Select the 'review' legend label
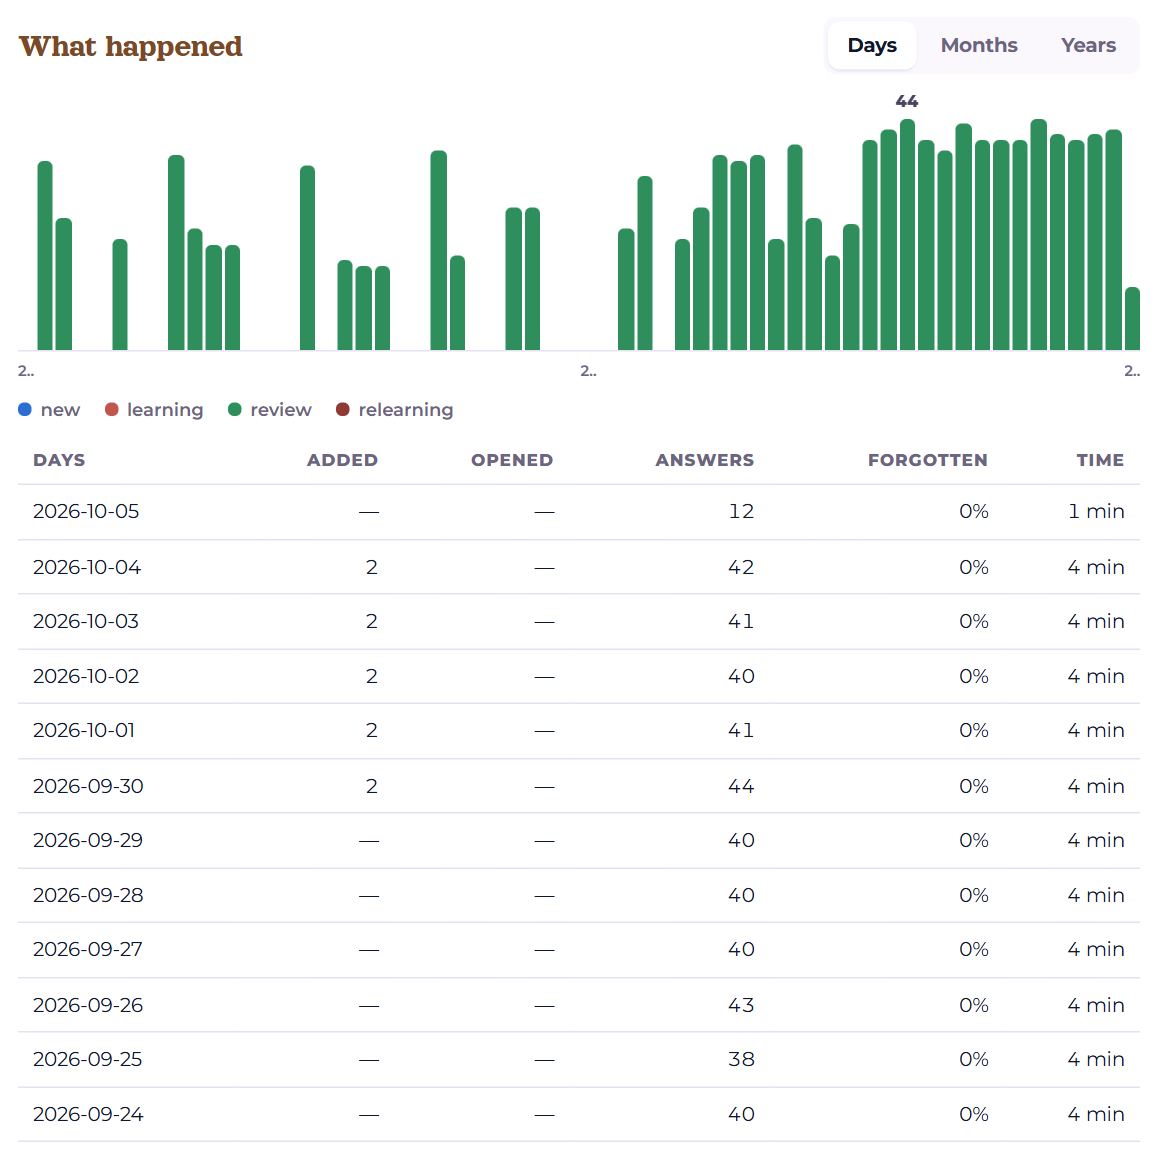The height and width of the screenshot is (1161, 1158). 281,409
